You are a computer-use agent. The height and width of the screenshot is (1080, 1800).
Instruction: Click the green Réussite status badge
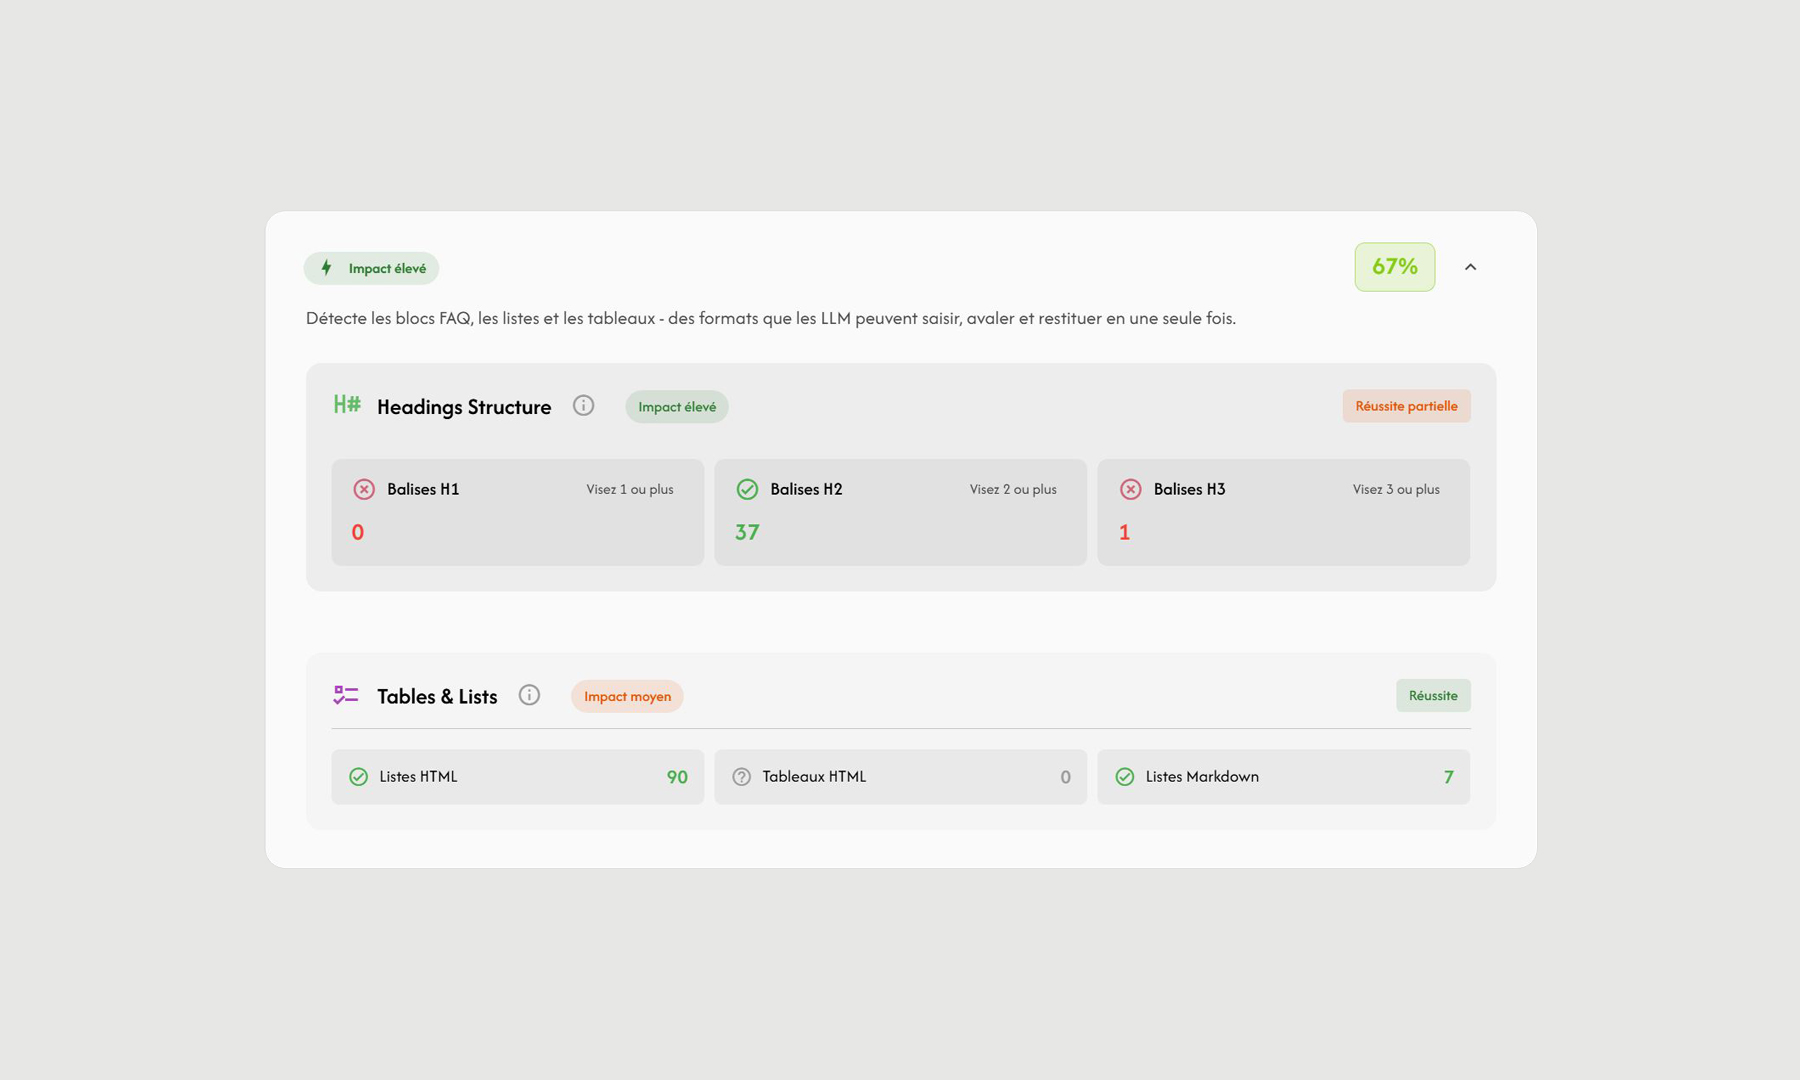(x=1432, y=696)
